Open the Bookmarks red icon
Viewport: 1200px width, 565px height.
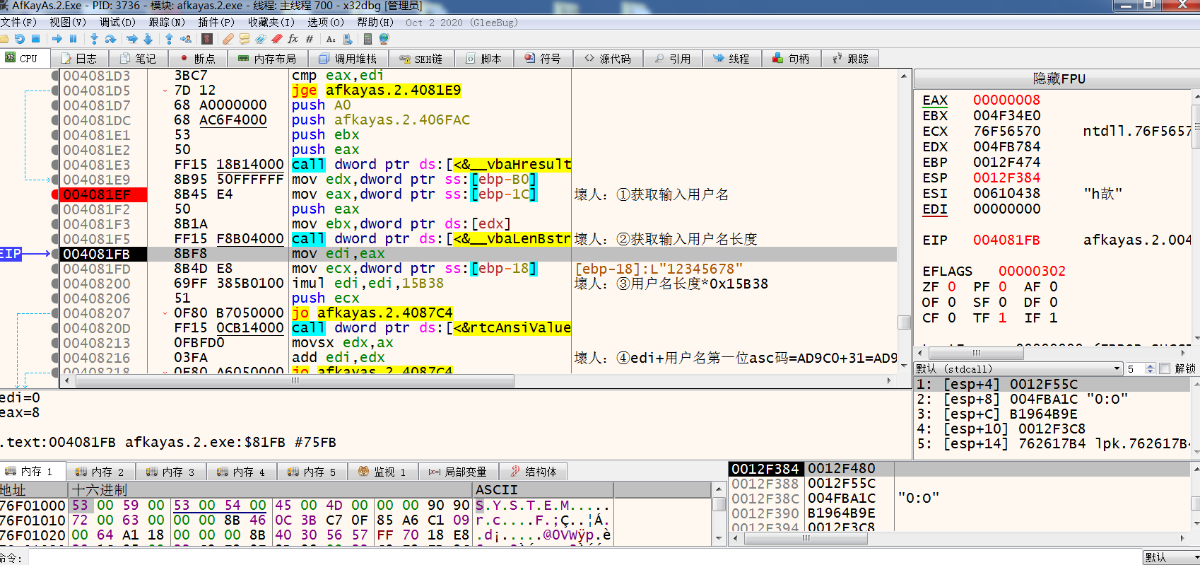[x=277, y=39]
